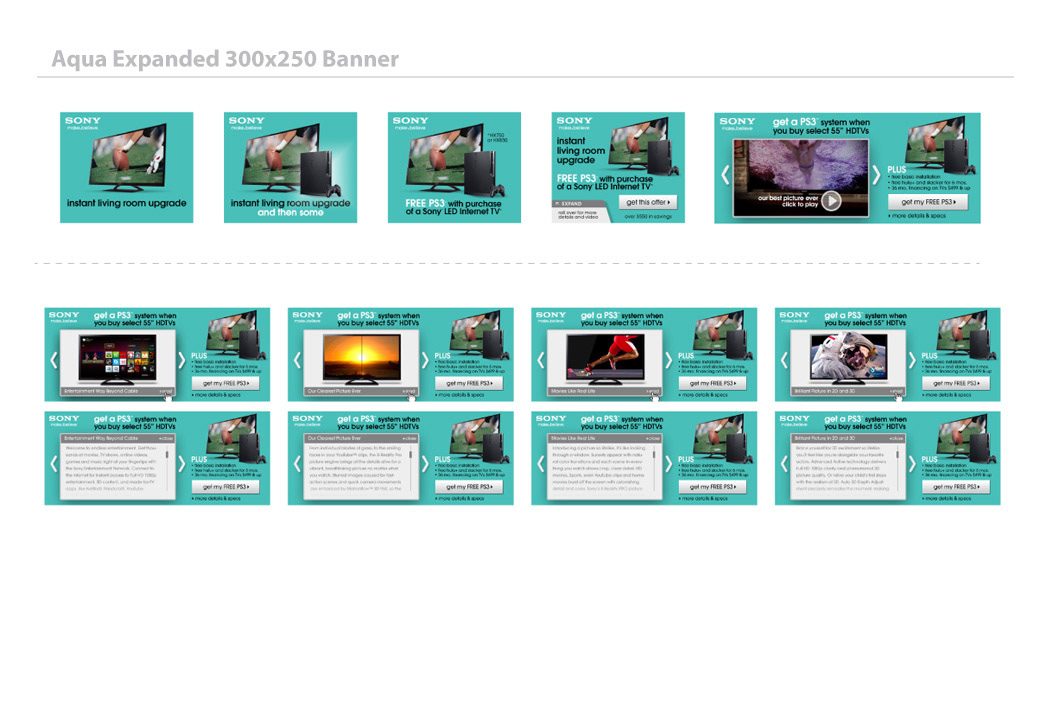Viewport: 1050px width, 713px height.
Task: Open 'more details & specs' beside smart TV apps slide
Action: point(216,395)
